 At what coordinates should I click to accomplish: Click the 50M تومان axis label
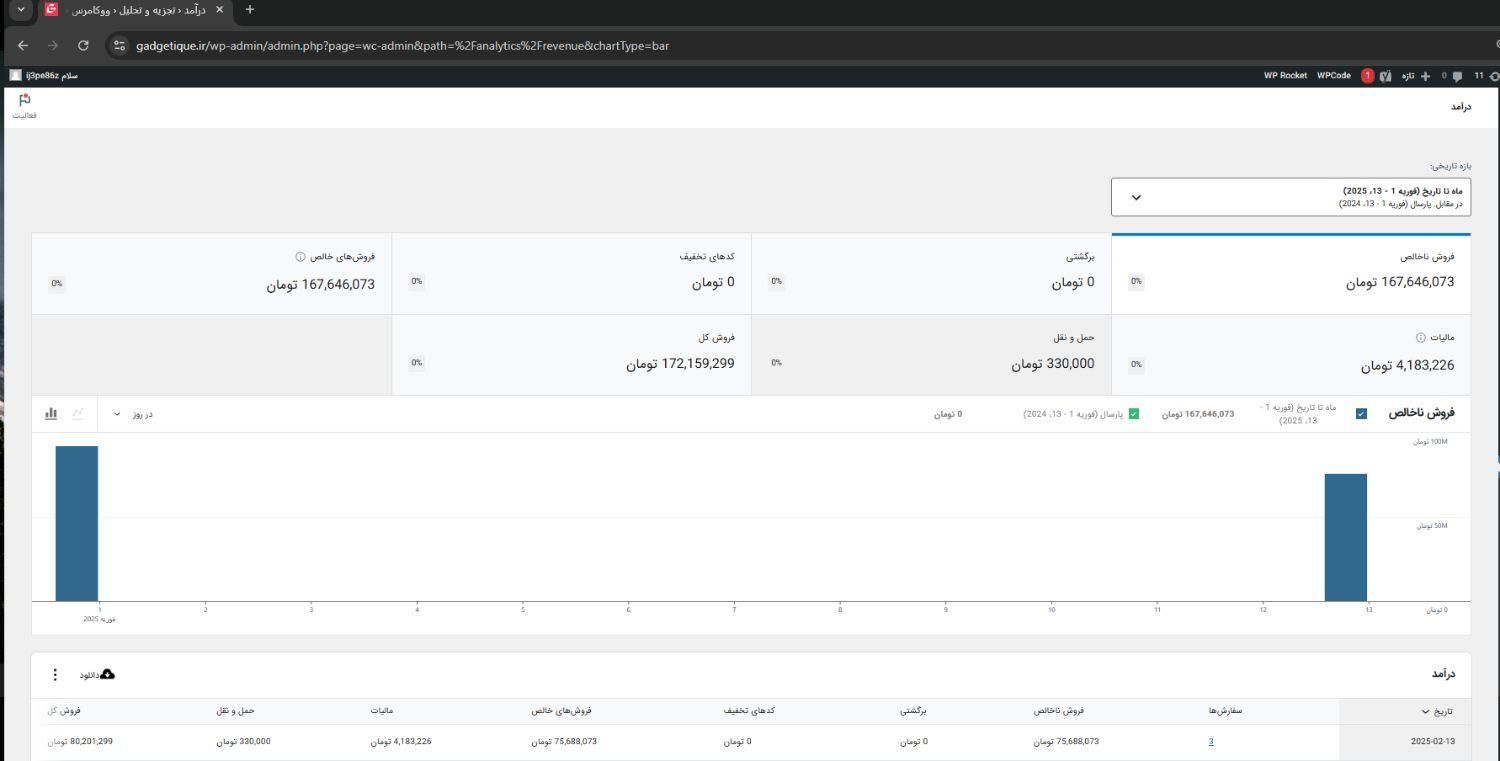point(1432,526)
